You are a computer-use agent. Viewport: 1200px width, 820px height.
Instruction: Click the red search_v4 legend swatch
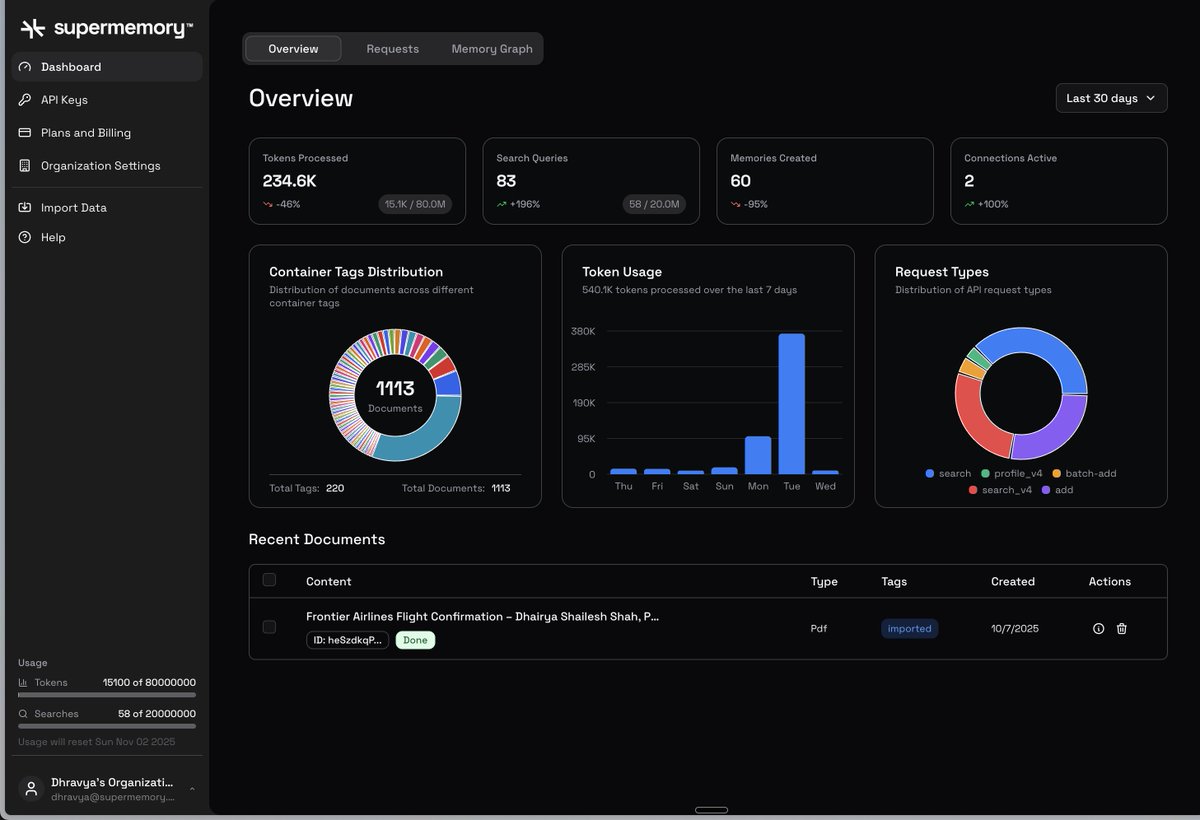point(973,490)
